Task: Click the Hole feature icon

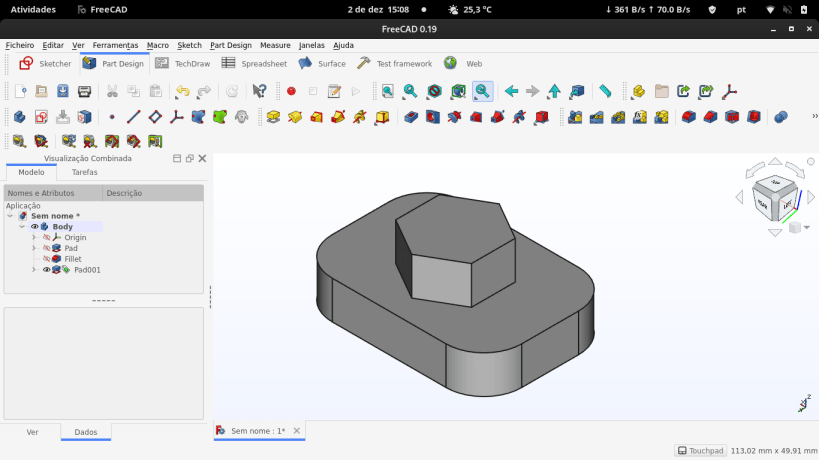Action: 432,116
